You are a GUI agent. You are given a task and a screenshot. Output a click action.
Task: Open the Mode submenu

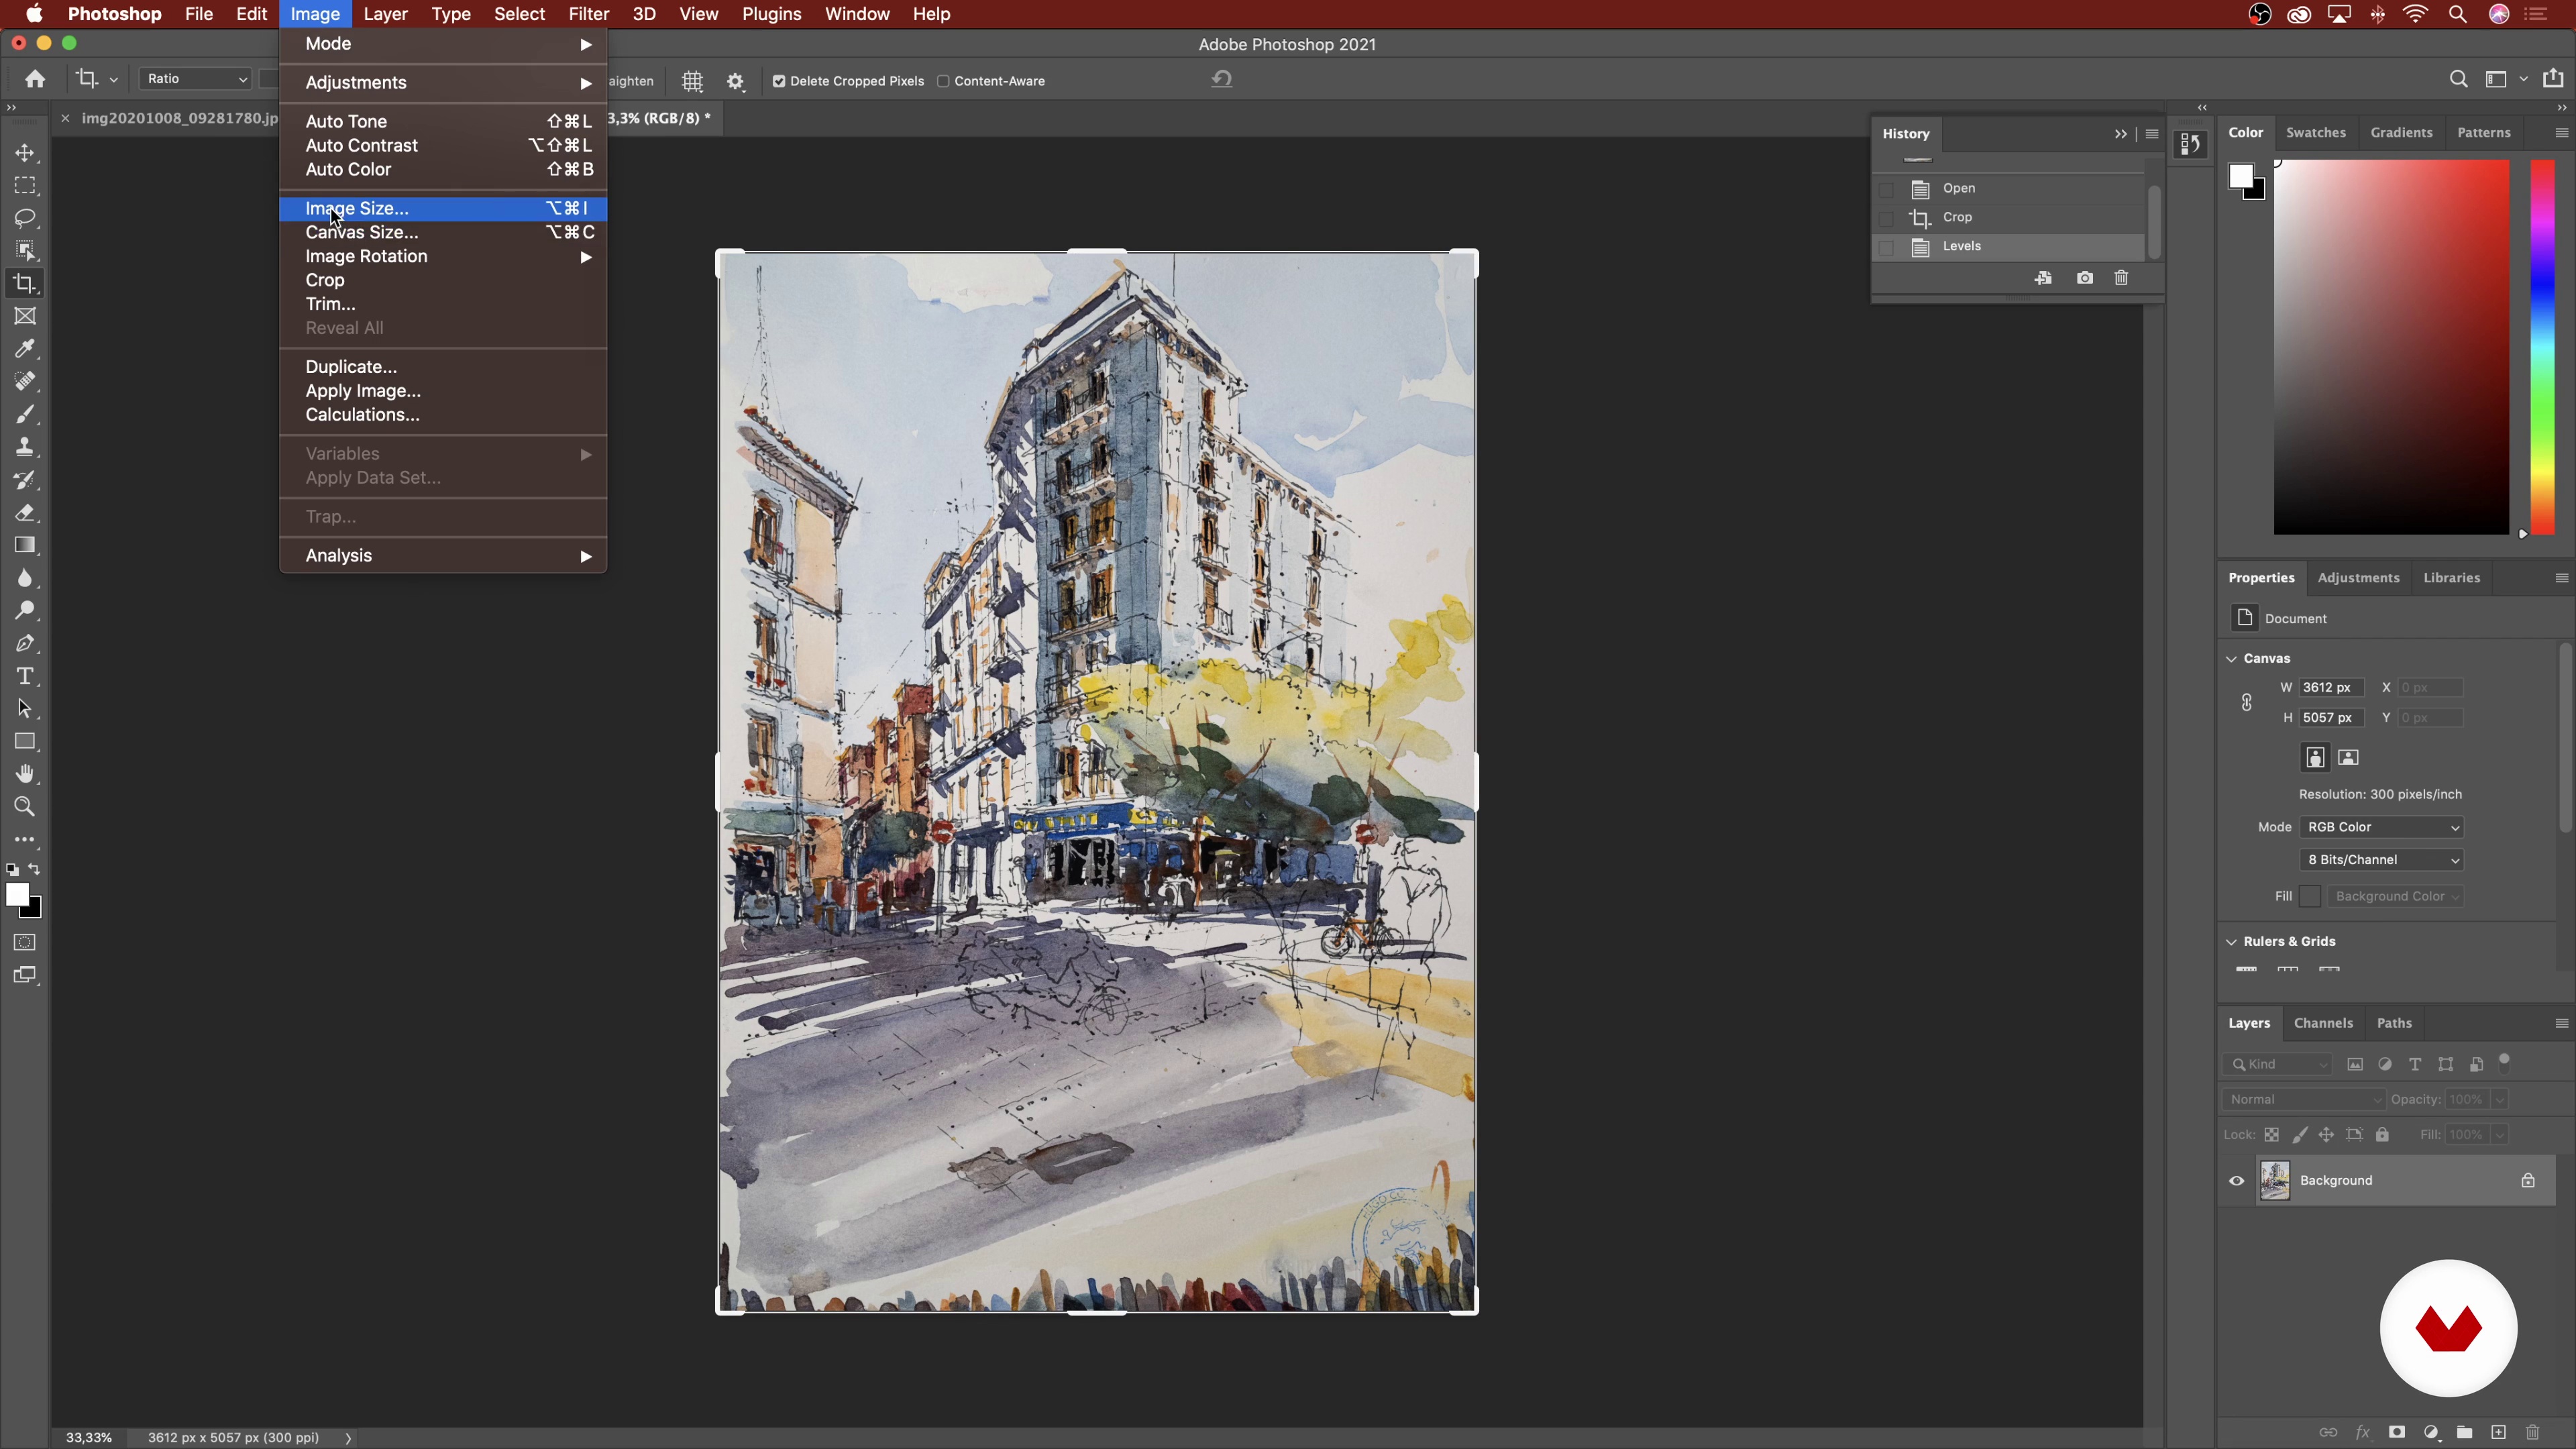(x=443, y=44)
